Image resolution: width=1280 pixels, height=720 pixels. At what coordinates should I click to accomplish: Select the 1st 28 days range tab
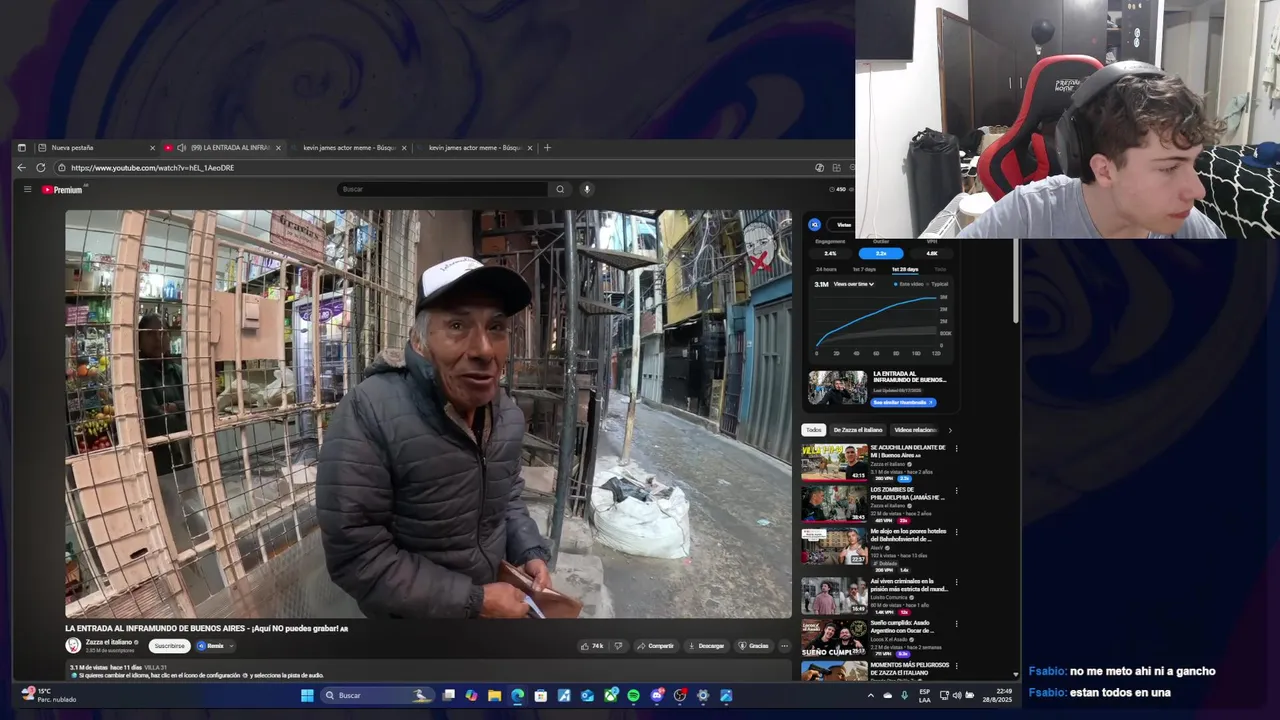coord(904,269)
